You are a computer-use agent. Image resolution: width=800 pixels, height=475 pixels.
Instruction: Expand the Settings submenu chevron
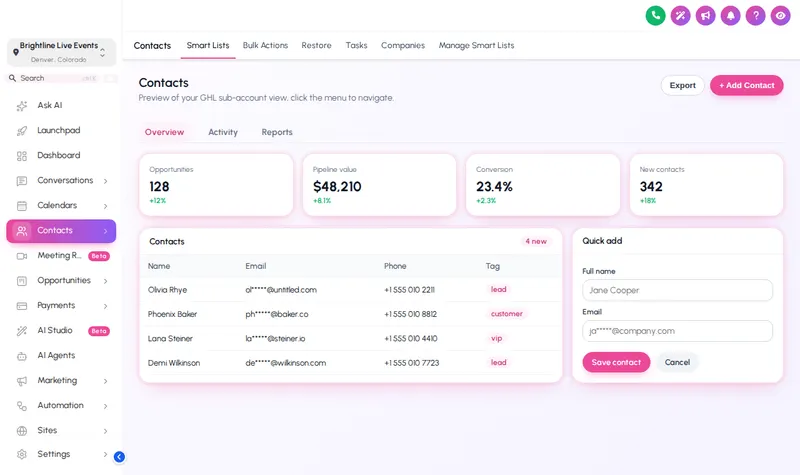[106, 455]
